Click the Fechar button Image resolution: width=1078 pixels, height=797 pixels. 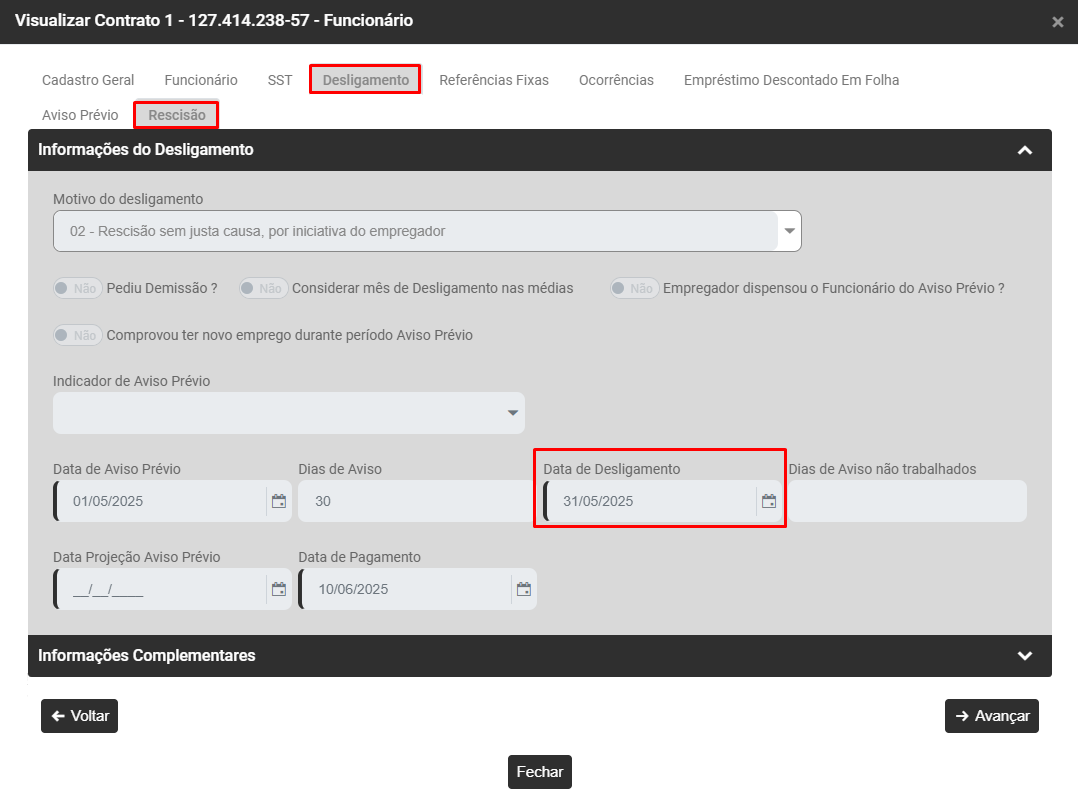tap(540, 772)
